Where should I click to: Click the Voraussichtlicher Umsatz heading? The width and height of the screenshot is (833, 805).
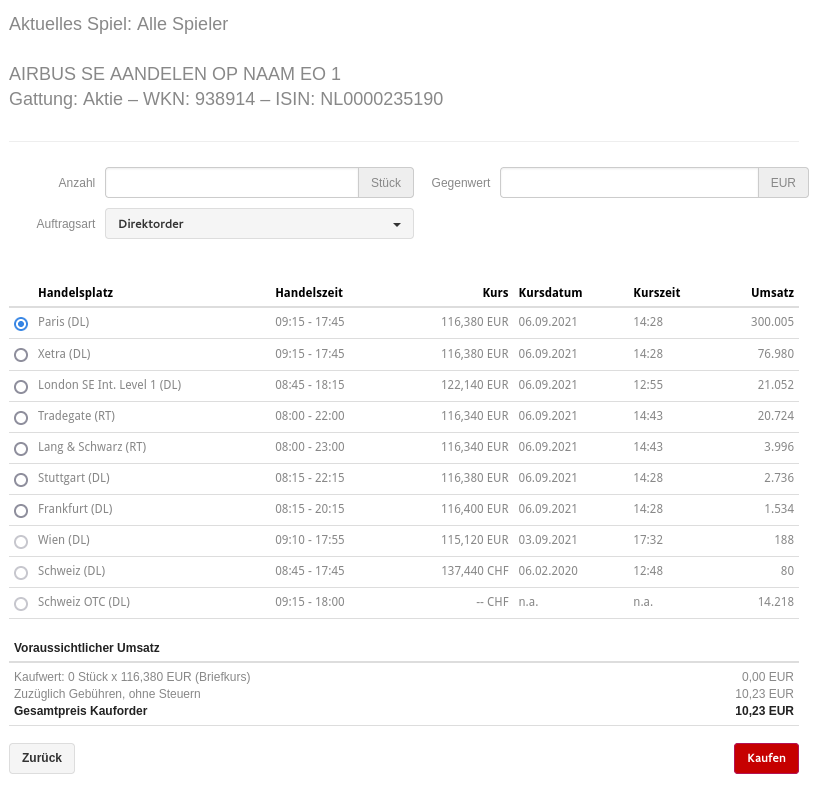[x=87, y=648]
